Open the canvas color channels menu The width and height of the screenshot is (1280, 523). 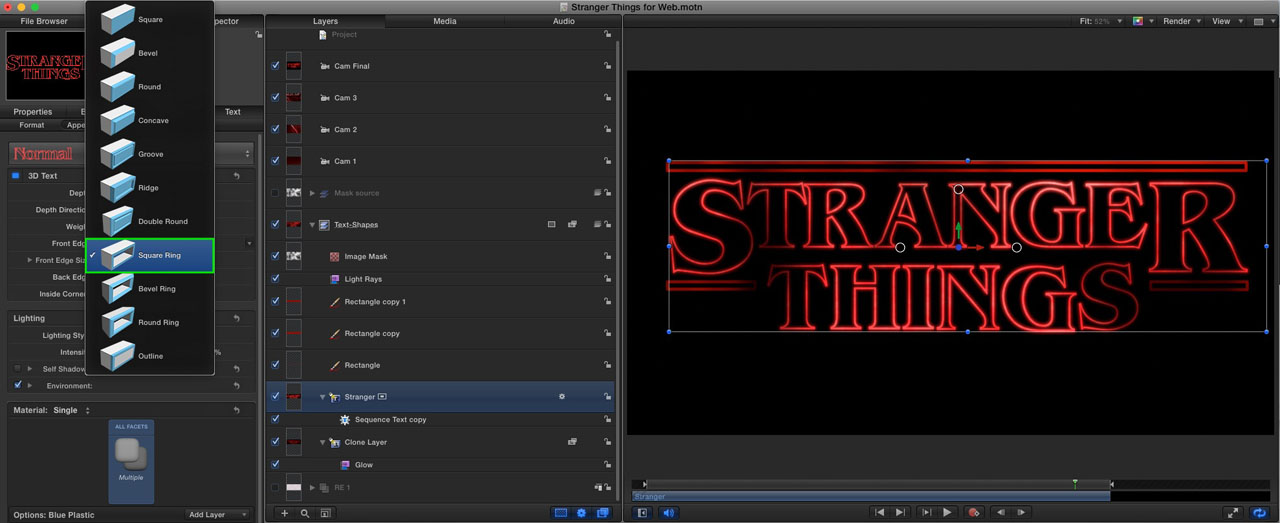1143,21
